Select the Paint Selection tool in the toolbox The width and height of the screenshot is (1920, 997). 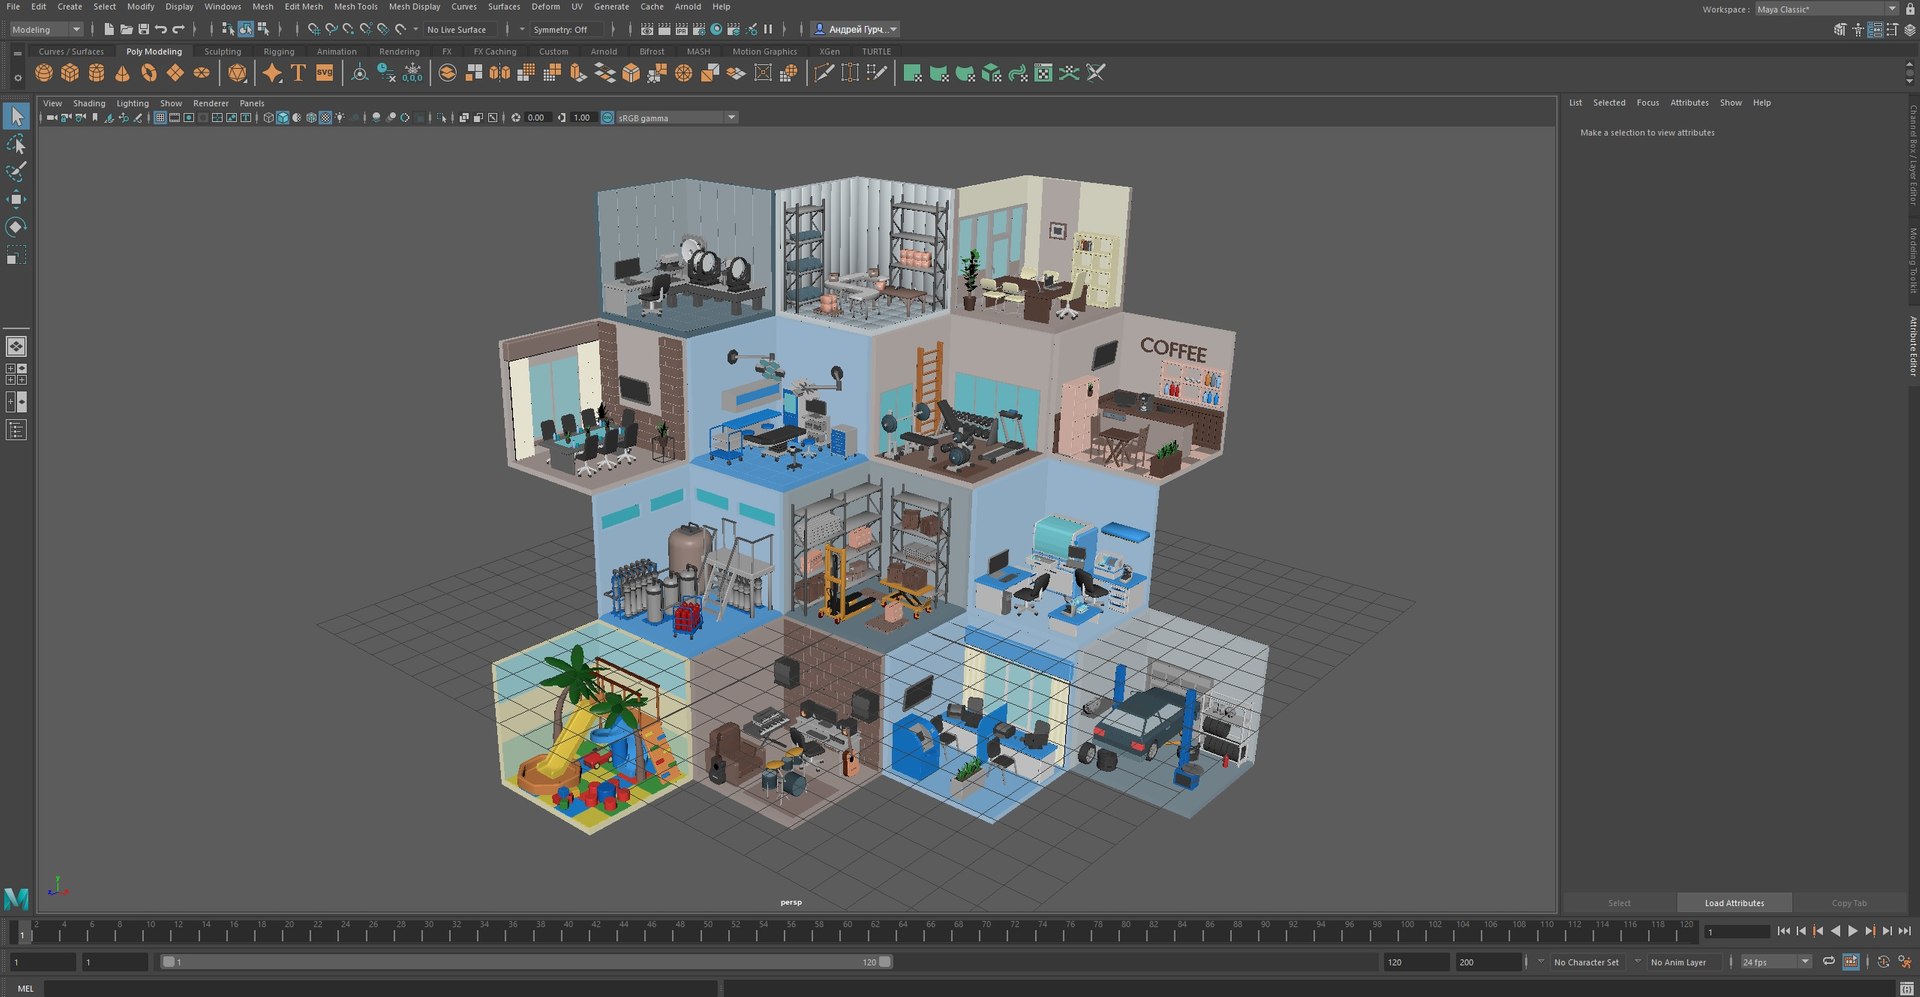pyautogui.click(x=16, y=172)
